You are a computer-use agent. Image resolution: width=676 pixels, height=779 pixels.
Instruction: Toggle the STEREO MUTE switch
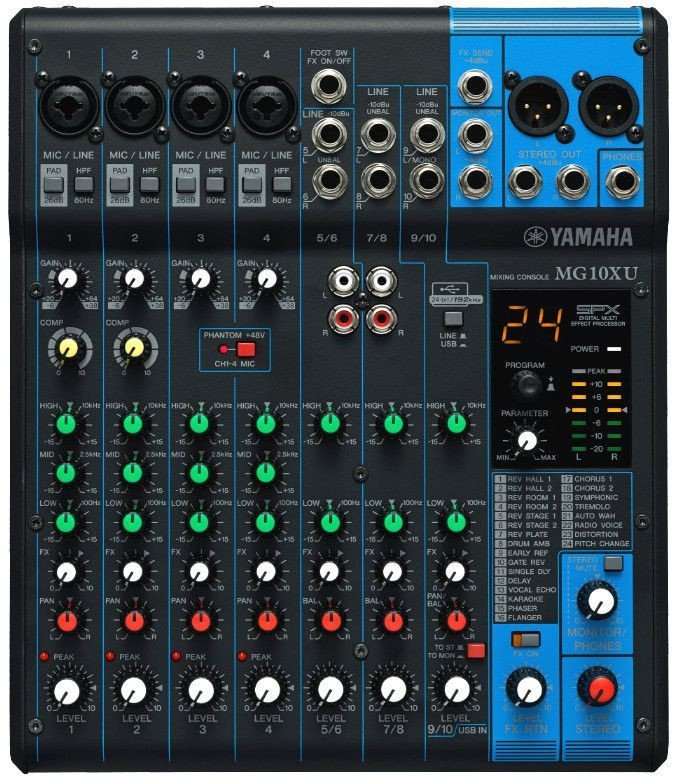[x=613, y=563]
